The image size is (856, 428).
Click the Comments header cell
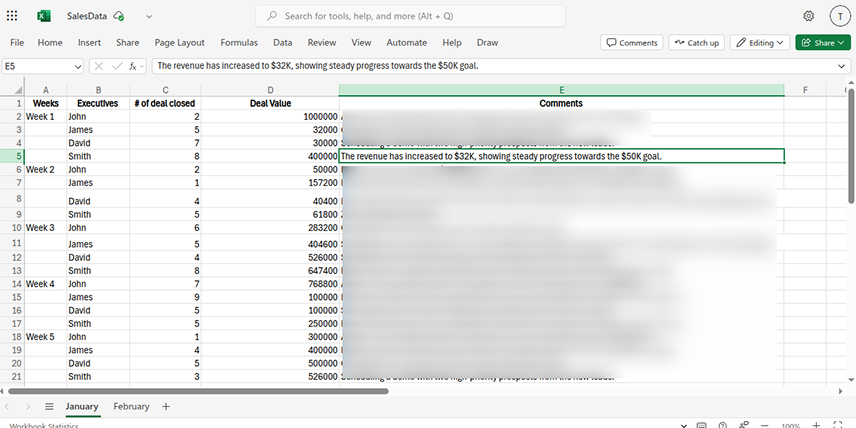561,103
